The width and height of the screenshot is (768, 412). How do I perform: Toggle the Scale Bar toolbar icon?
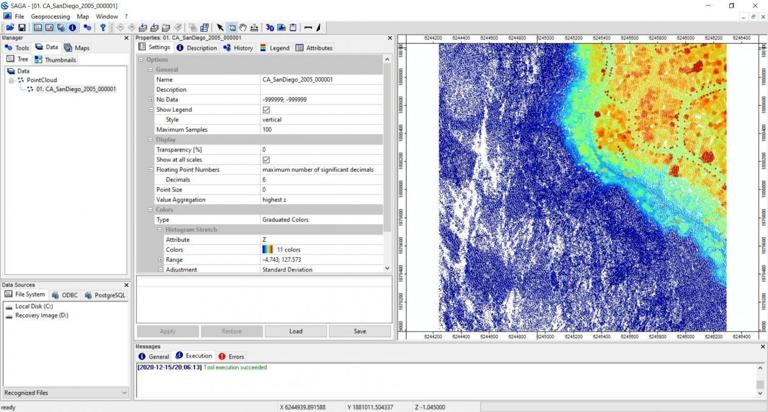tap(308, 28)
